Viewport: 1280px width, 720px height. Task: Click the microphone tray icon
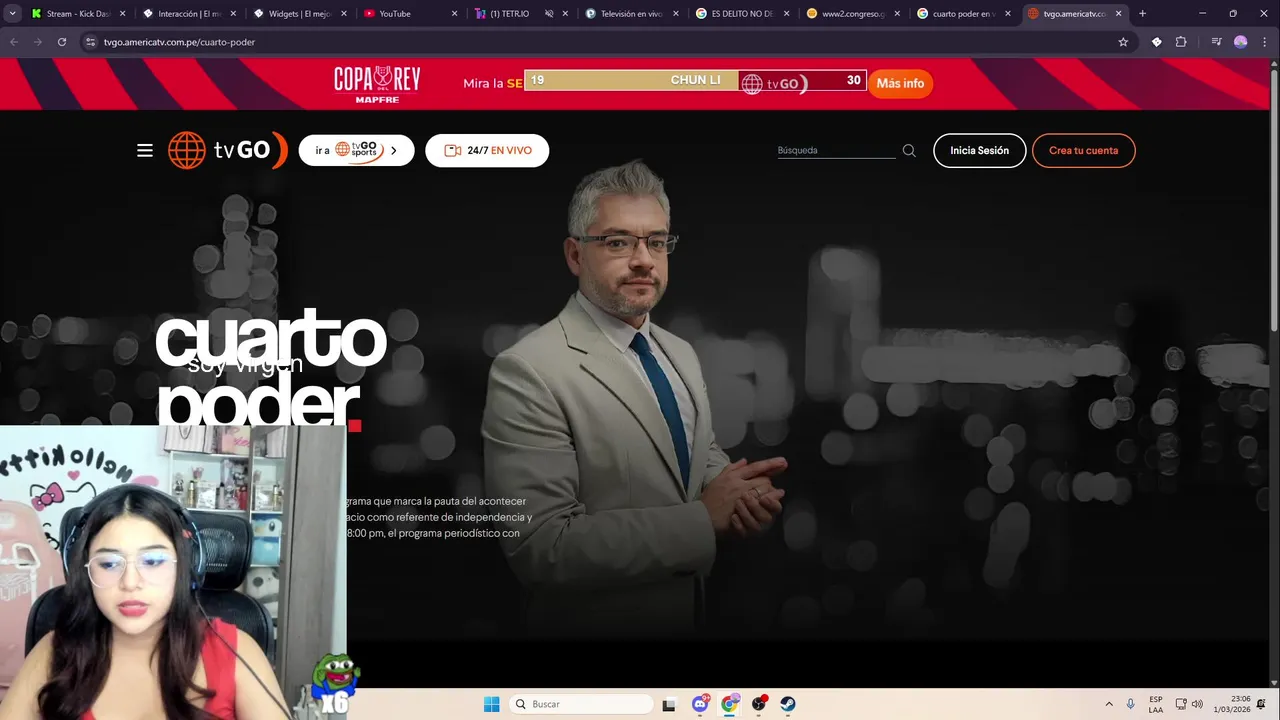[1131, 704]
